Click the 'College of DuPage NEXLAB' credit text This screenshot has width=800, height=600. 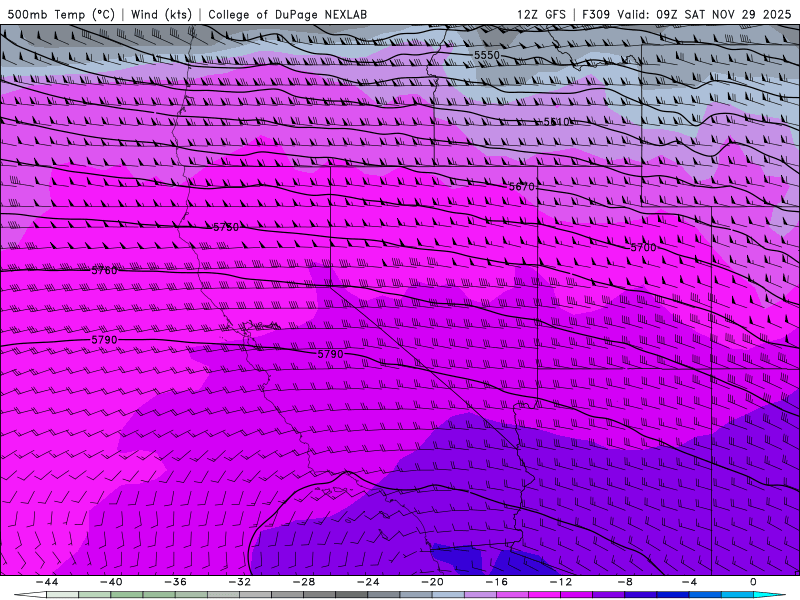(287, 14)
